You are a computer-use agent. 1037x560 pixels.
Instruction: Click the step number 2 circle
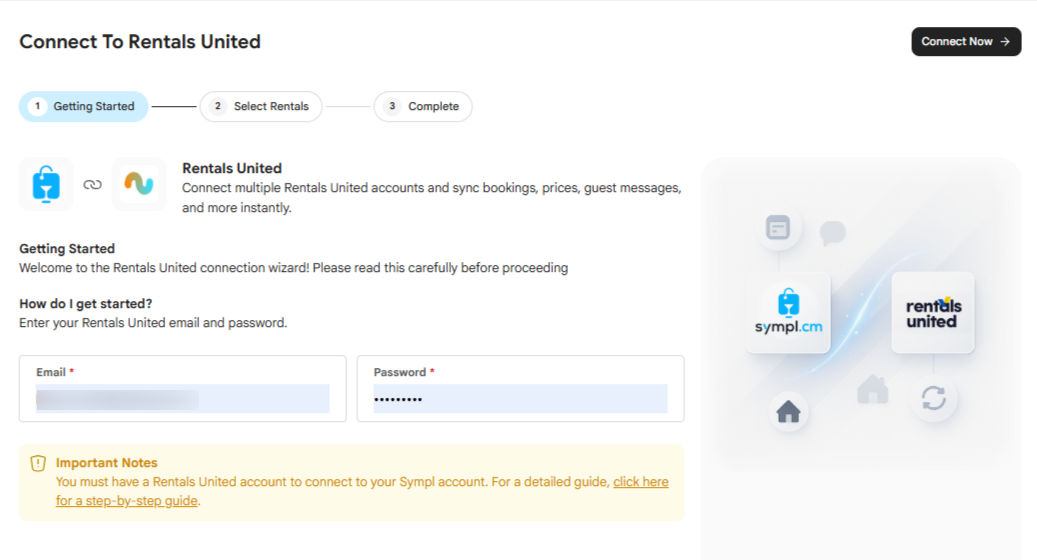[218, 106]
